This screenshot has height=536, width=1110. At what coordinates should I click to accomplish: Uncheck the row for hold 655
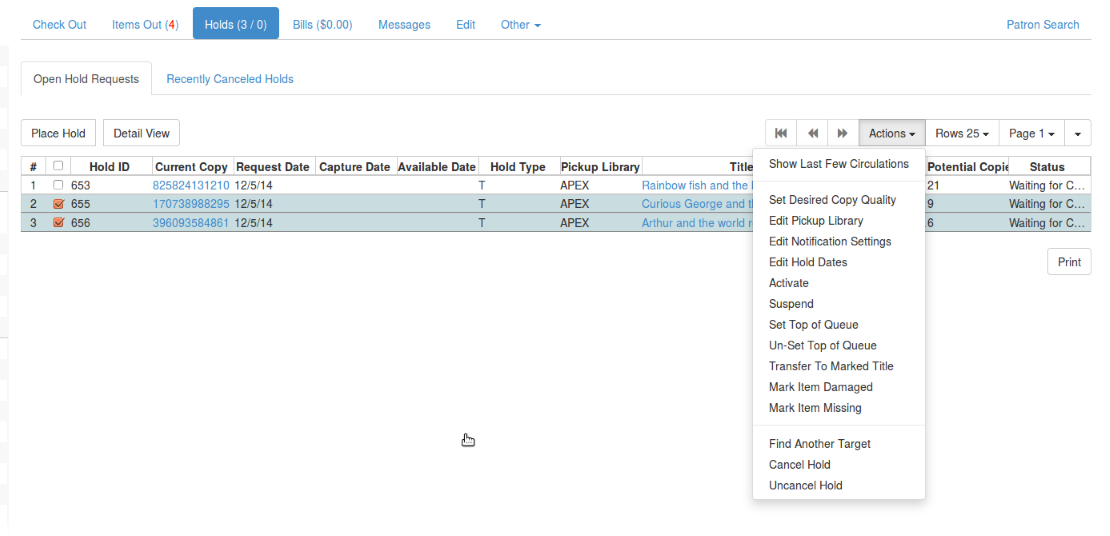click(58, 204)
